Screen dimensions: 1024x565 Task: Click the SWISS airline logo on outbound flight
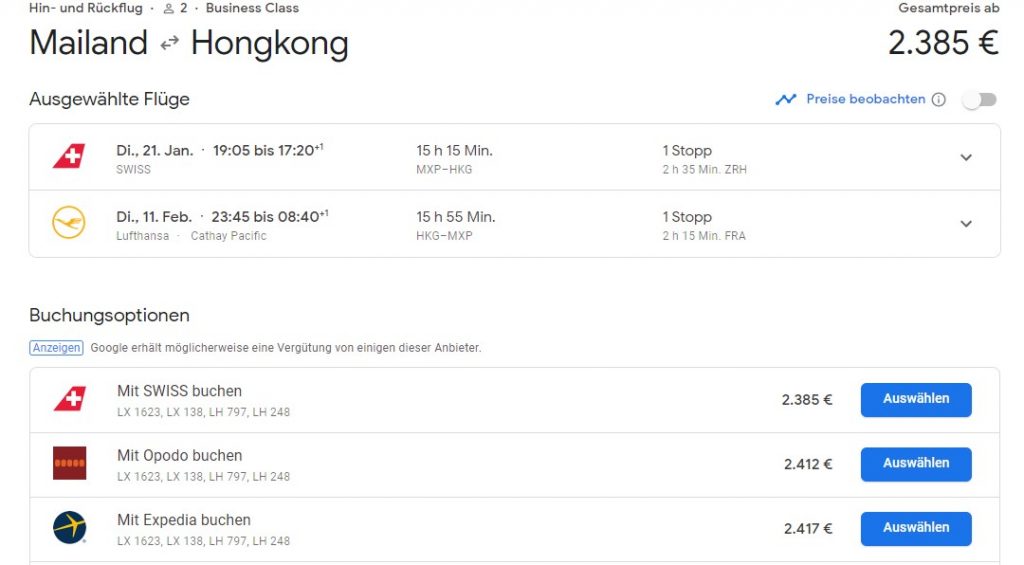point(69,157)
